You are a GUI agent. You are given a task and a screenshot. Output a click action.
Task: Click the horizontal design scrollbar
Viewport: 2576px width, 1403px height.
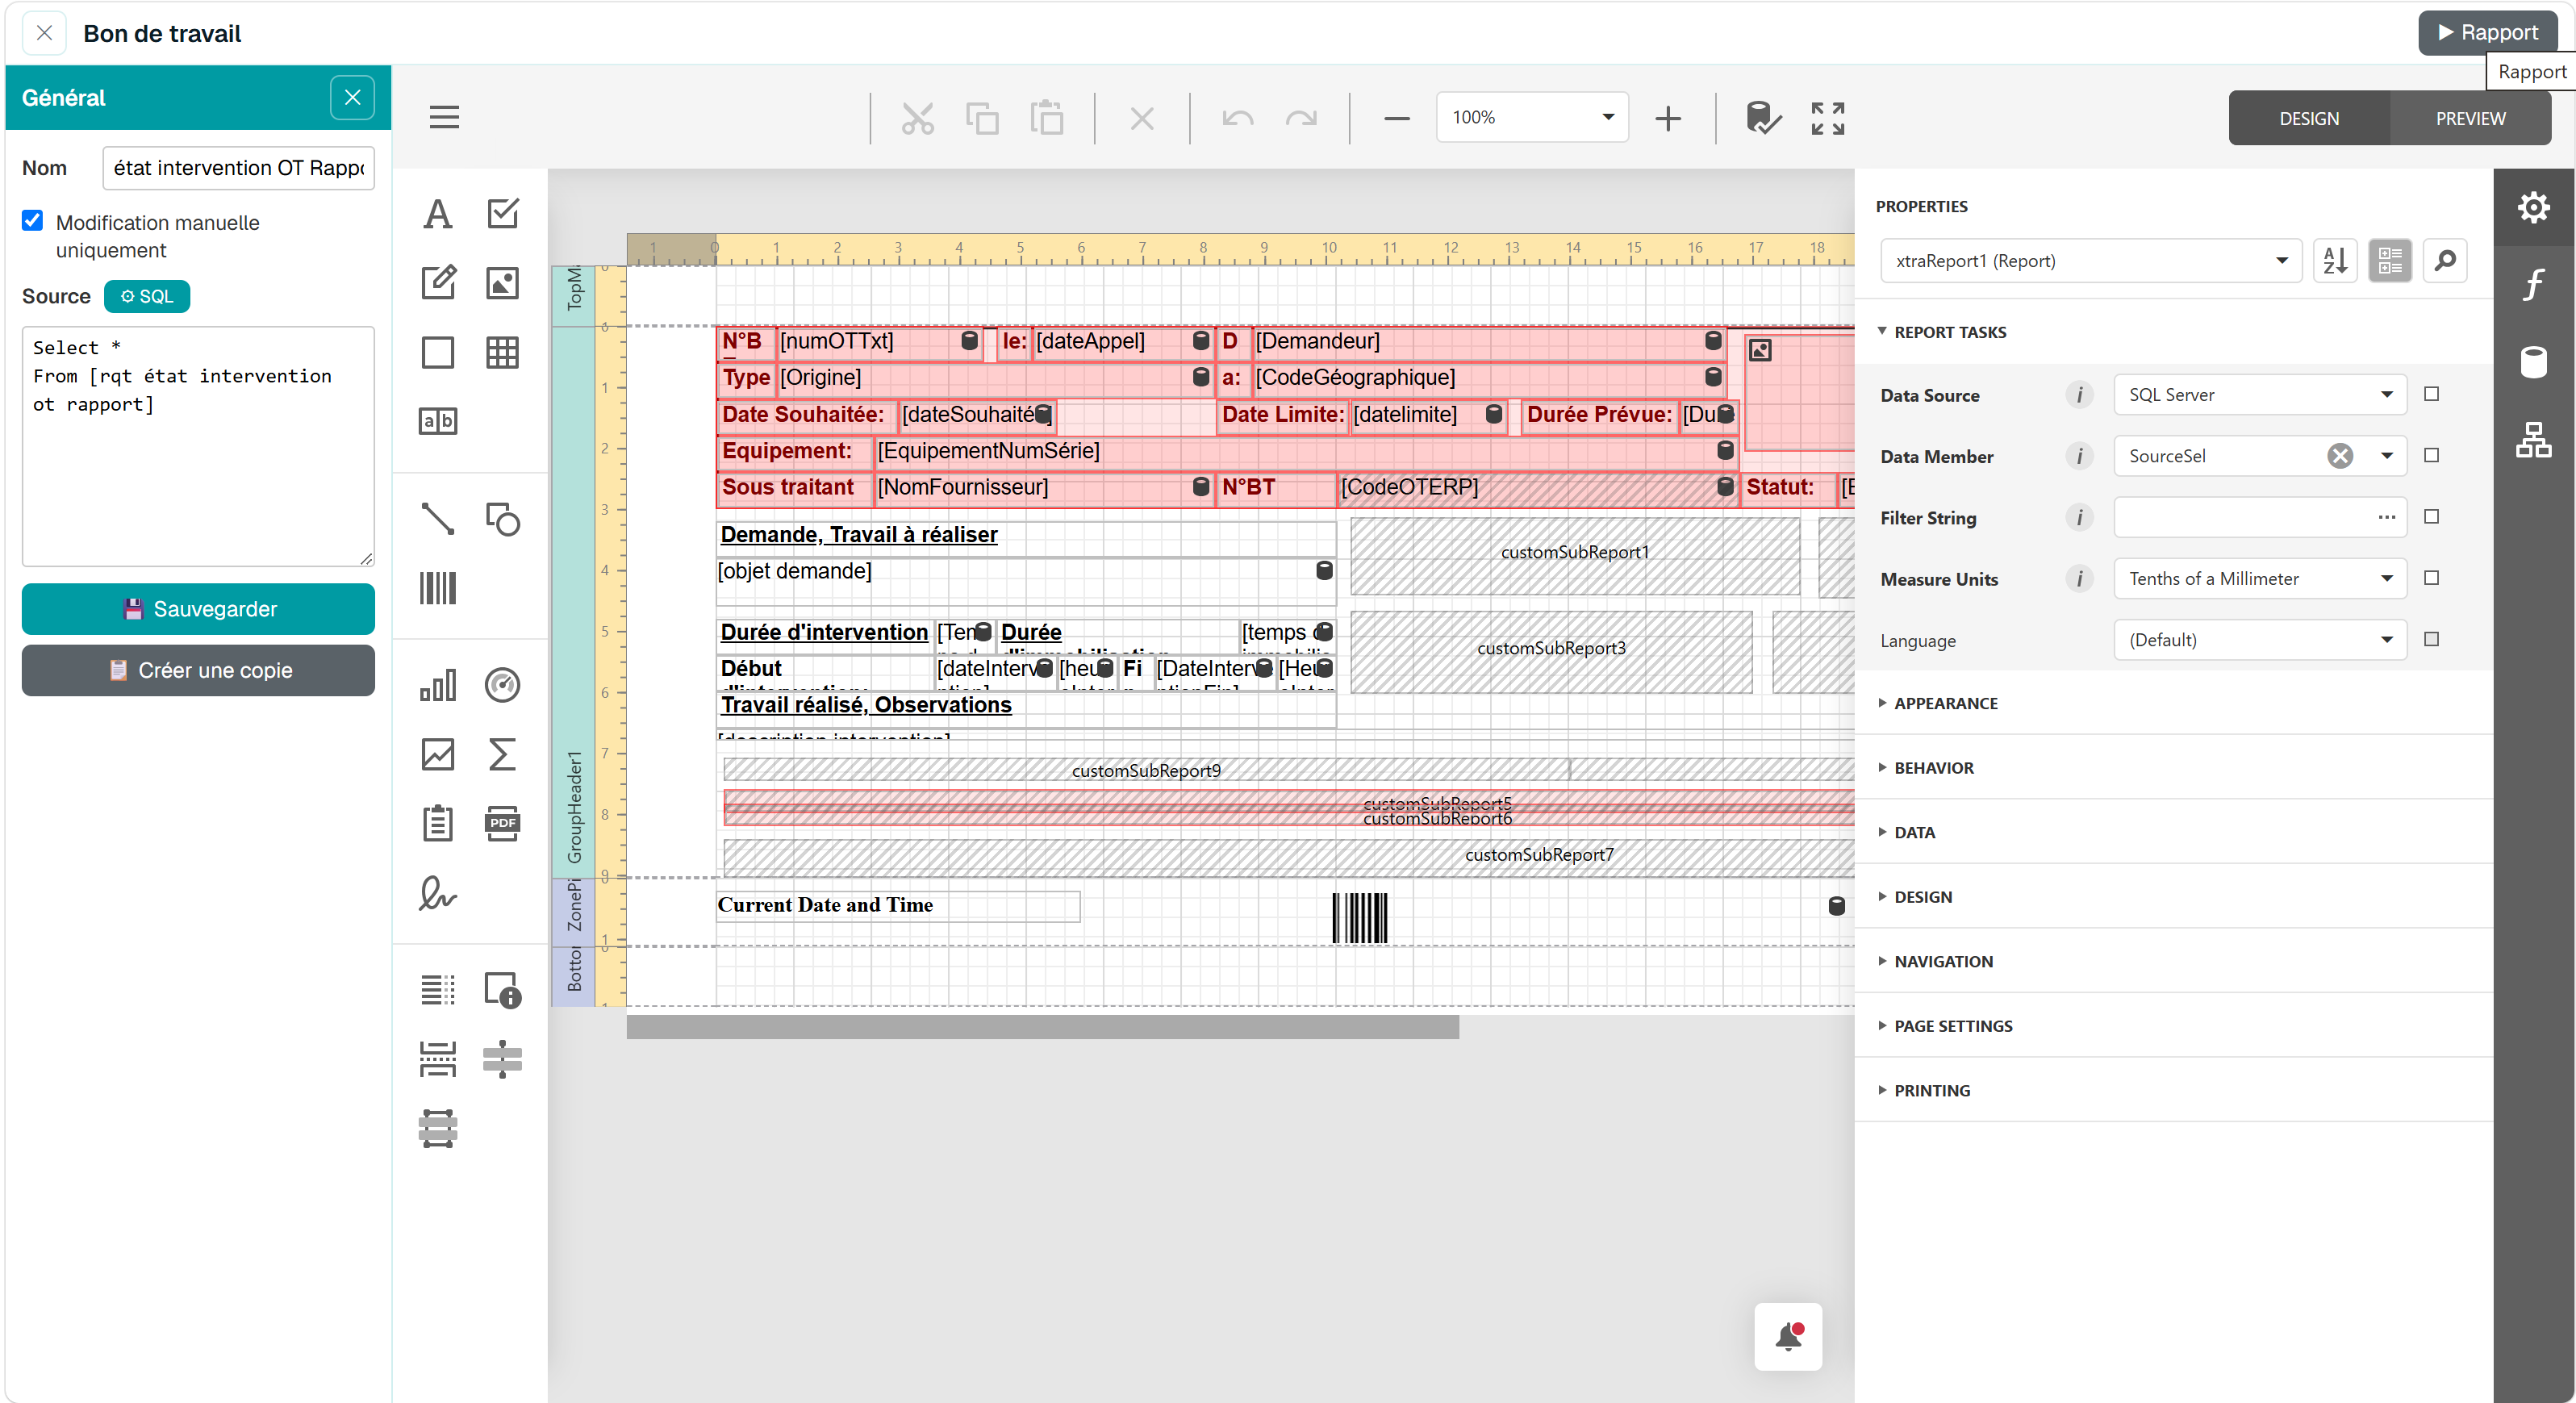point(1042,1027)
